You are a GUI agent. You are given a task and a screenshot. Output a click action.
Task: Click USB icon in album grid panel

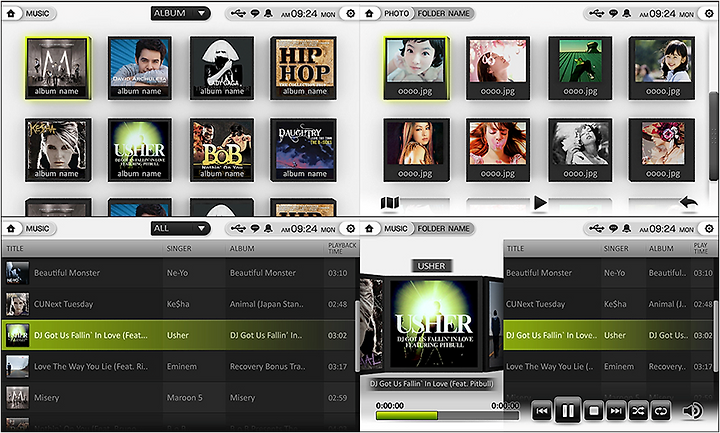[x=238, y=13]
